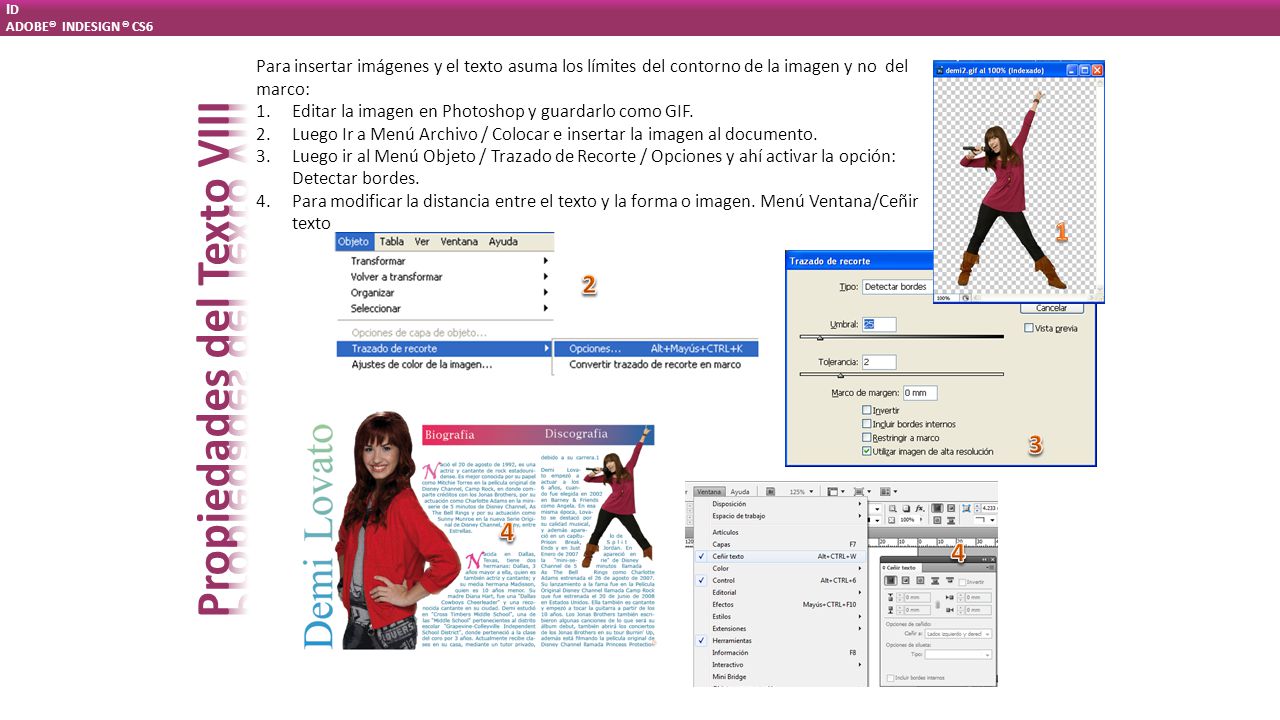Check Incluir bordes internos in Trazado de recorte
This screenshot has height=720, width=1280.
[867, 424]
